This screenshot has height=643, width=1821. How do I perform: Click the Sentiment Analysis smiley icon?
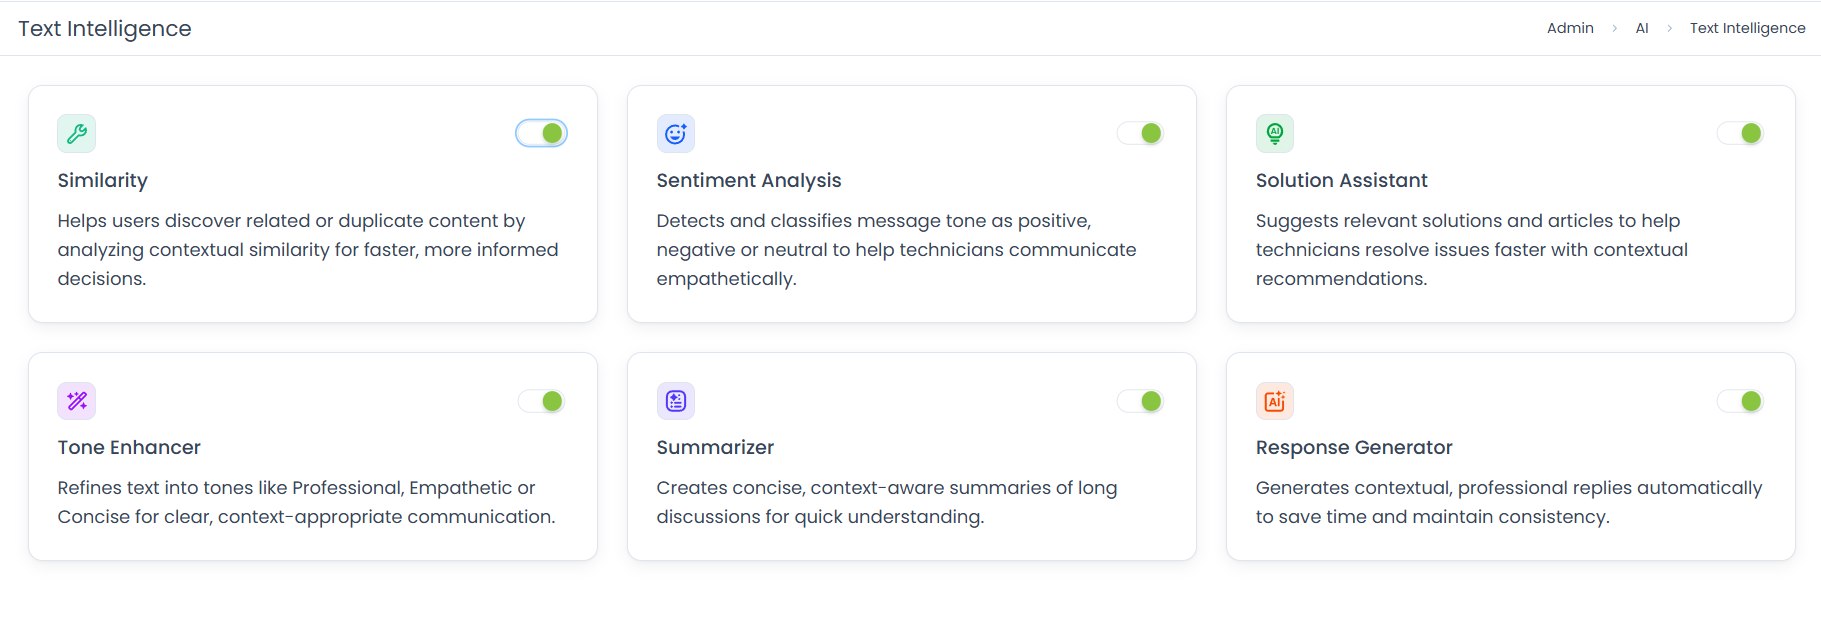[x=676, y=134]
